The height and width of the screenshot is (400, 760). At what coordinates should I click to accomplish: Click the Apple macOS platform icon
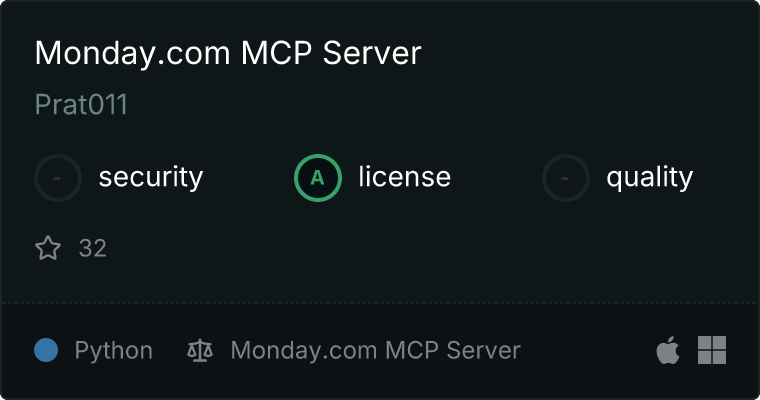click(668, 350)
